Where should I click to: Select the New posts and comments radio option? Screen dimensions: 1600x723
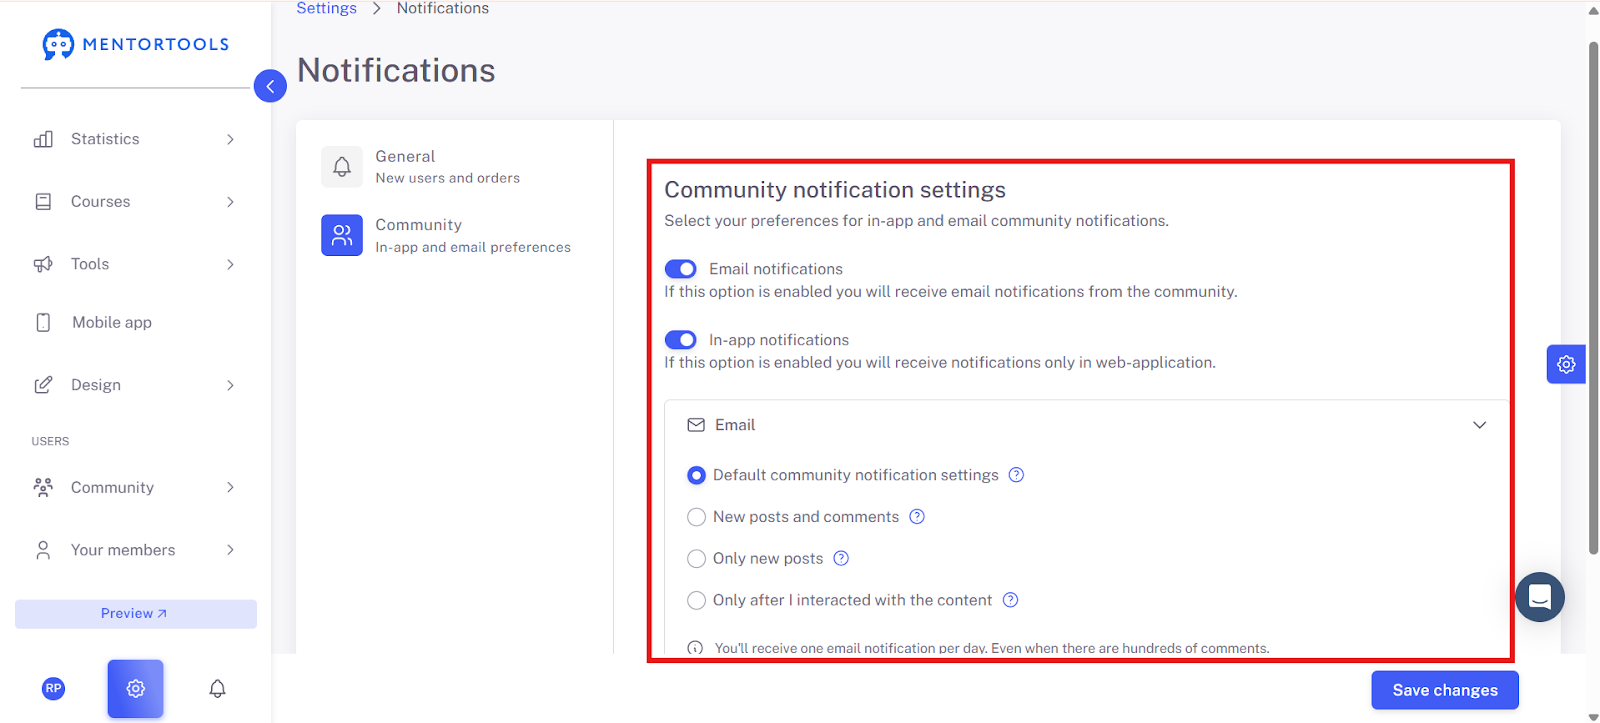[x=696, y=517]
